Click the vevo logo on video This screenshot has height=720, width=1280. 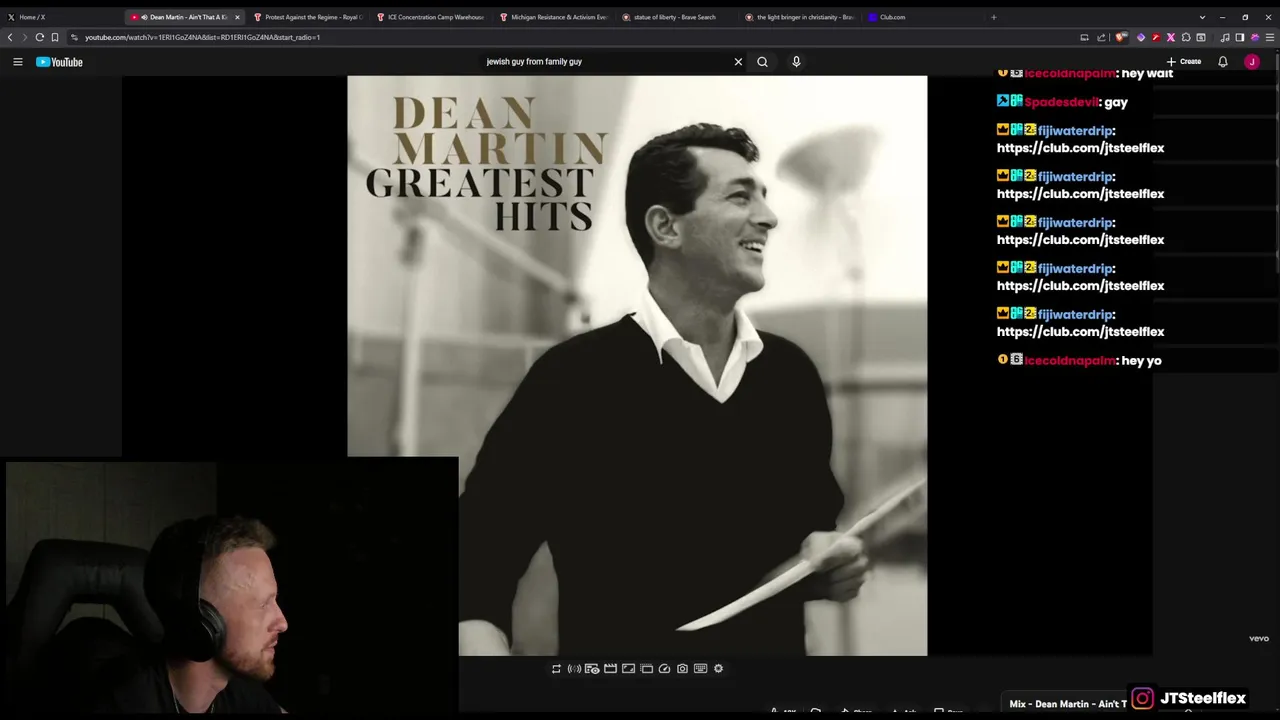(1258, 639)
